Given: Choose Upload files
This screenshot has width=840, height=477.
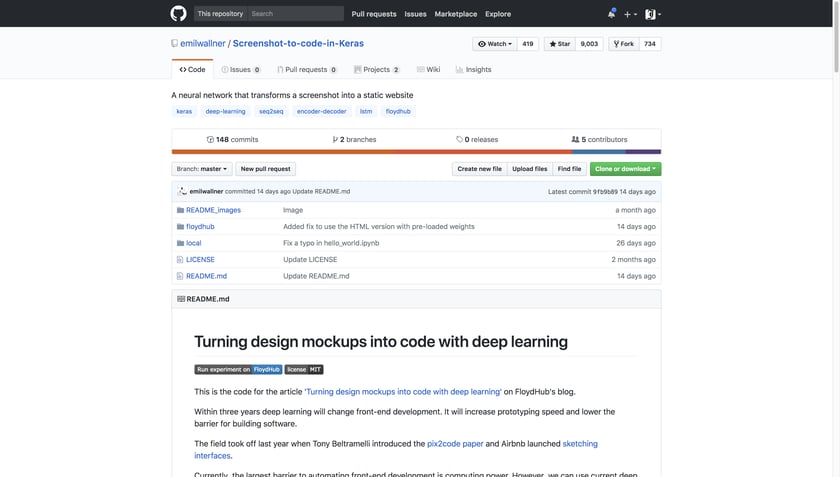Looking at the screenshot, I should click(x=529, y=169).
